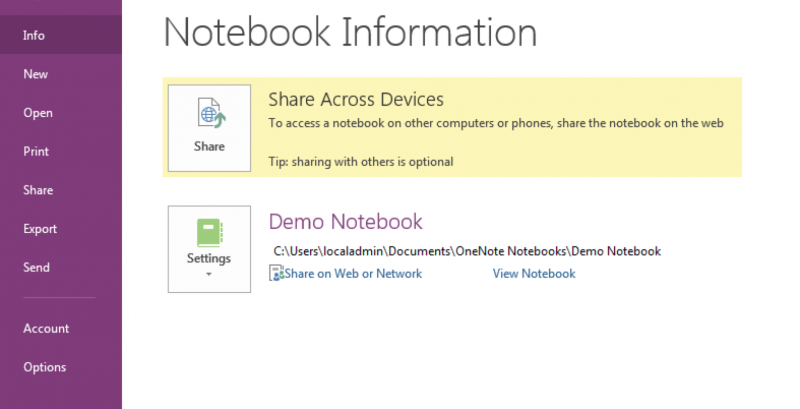Click the sharing-is-optional tip text
Screen dimensions: 800x409
pos(361,161)
